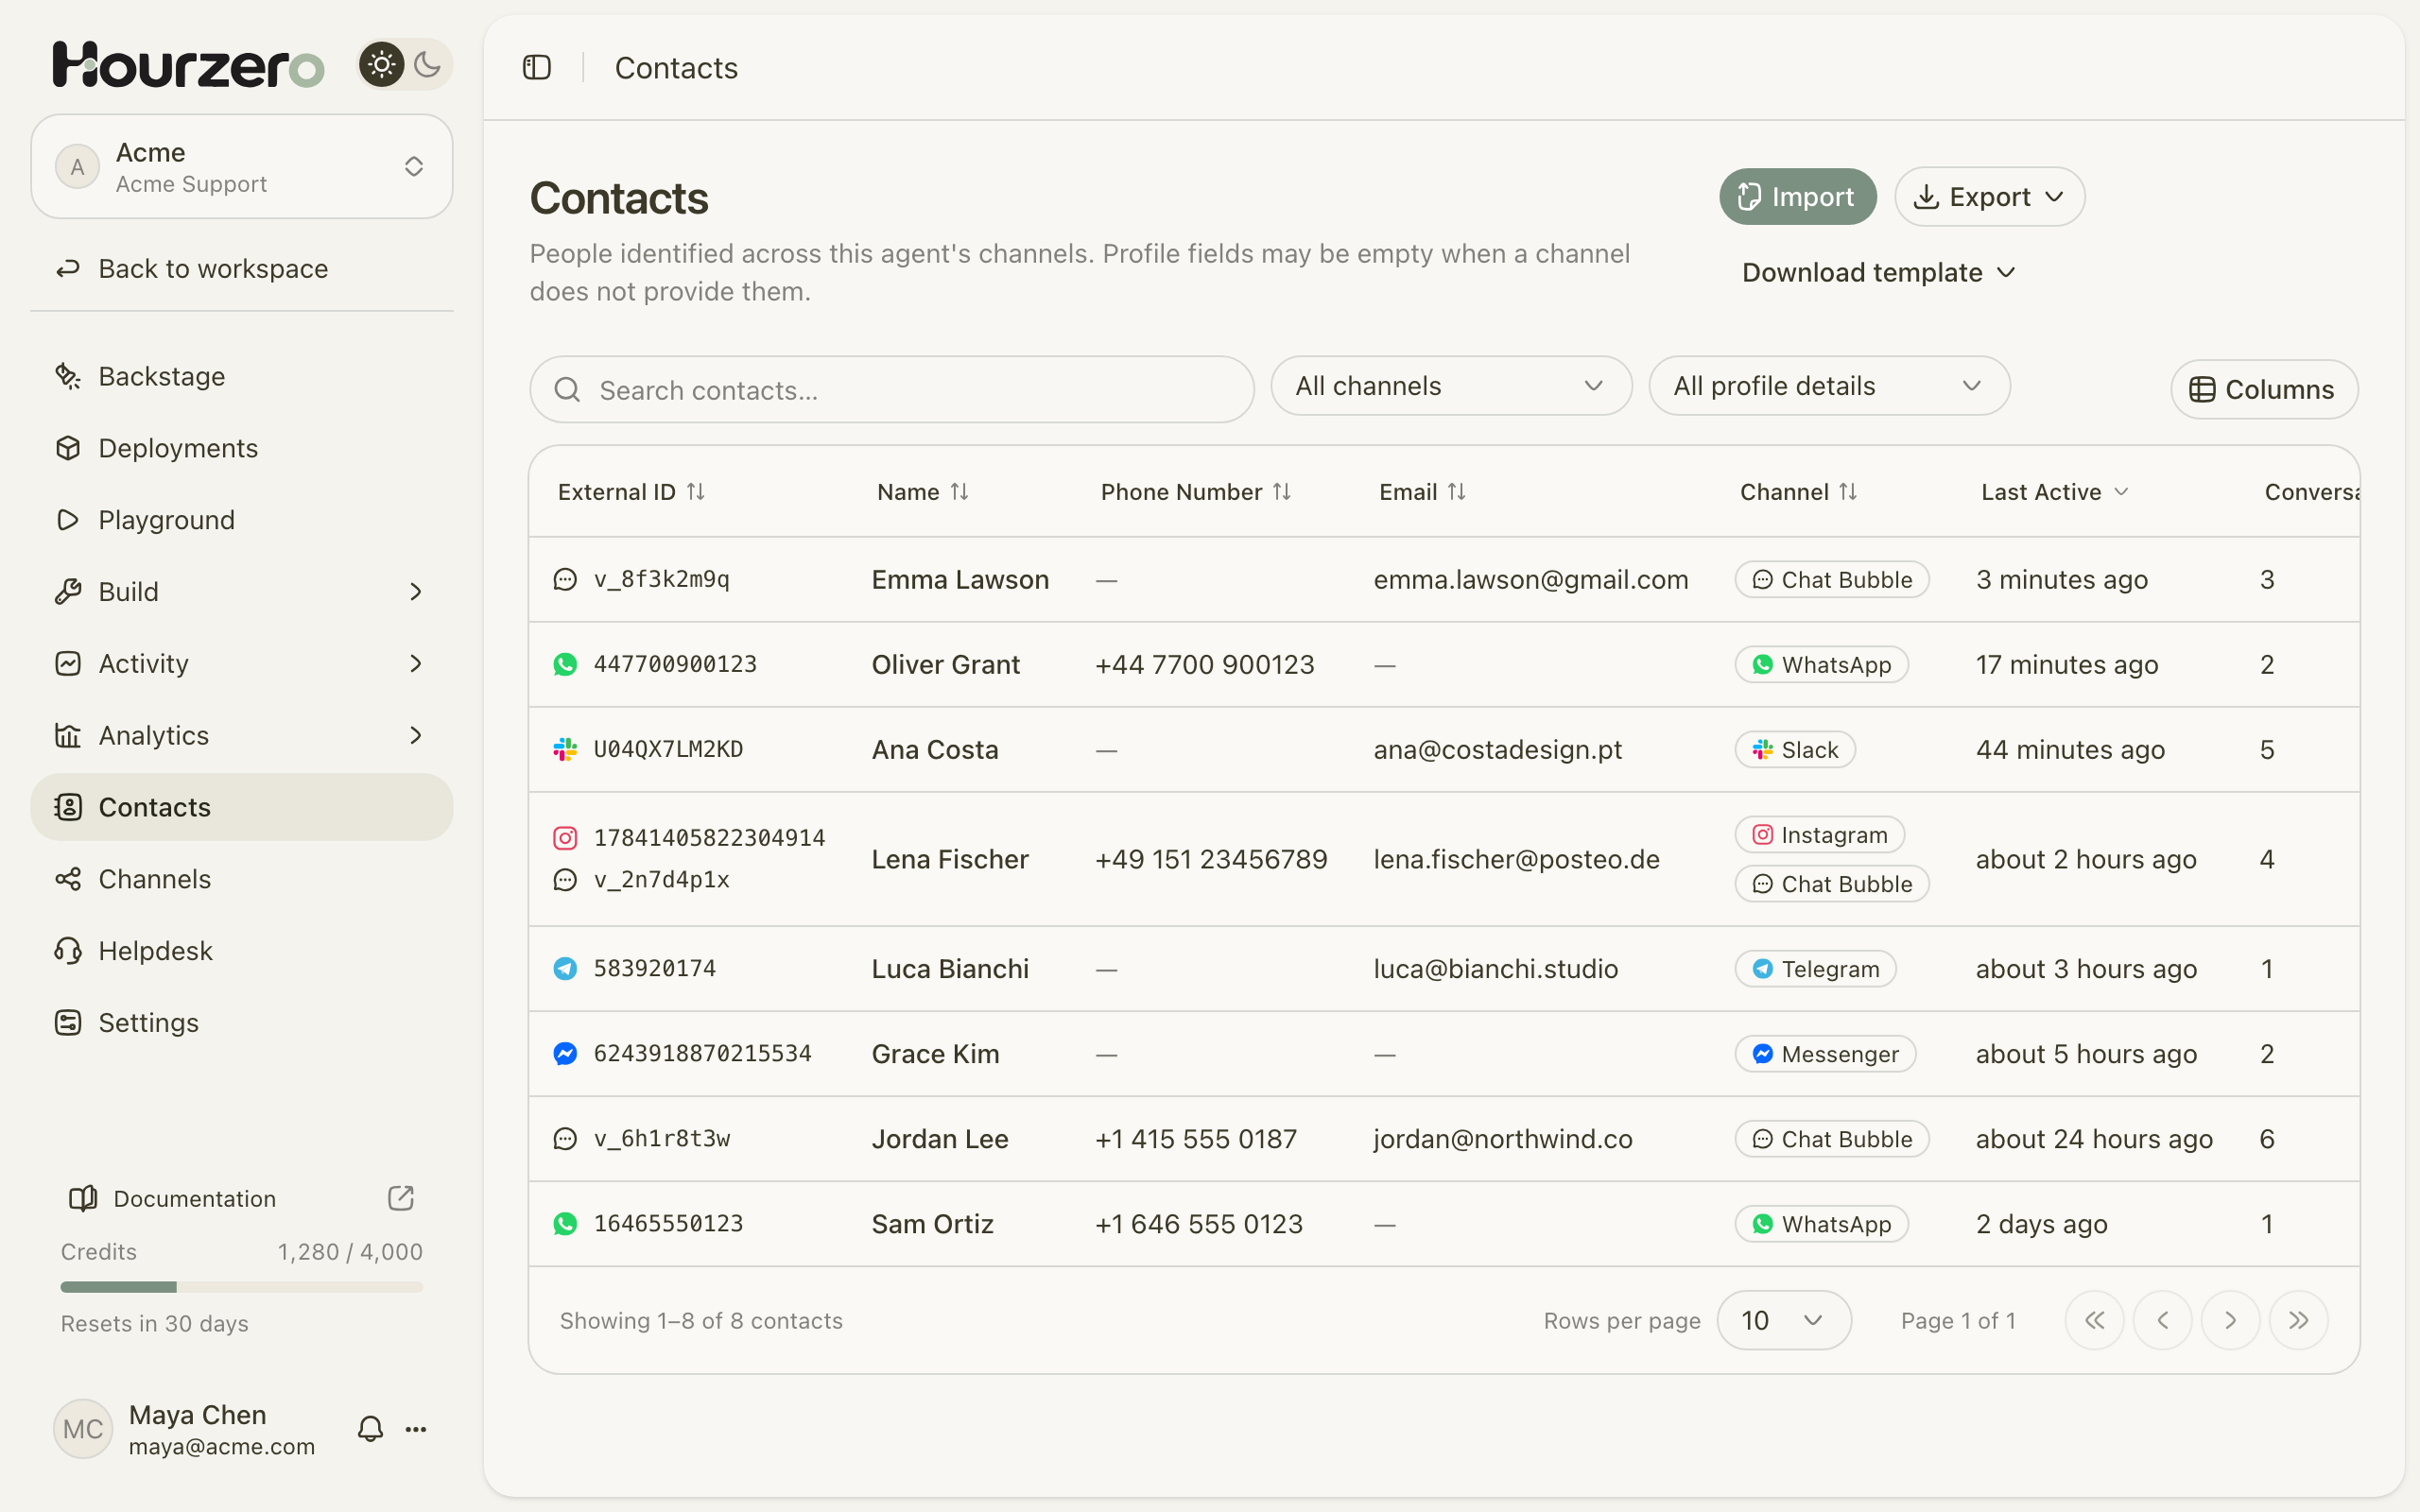Screen dimensions: 2420x1512
Task: Toggle the sidebar panel icon
Action: (537, 67)
